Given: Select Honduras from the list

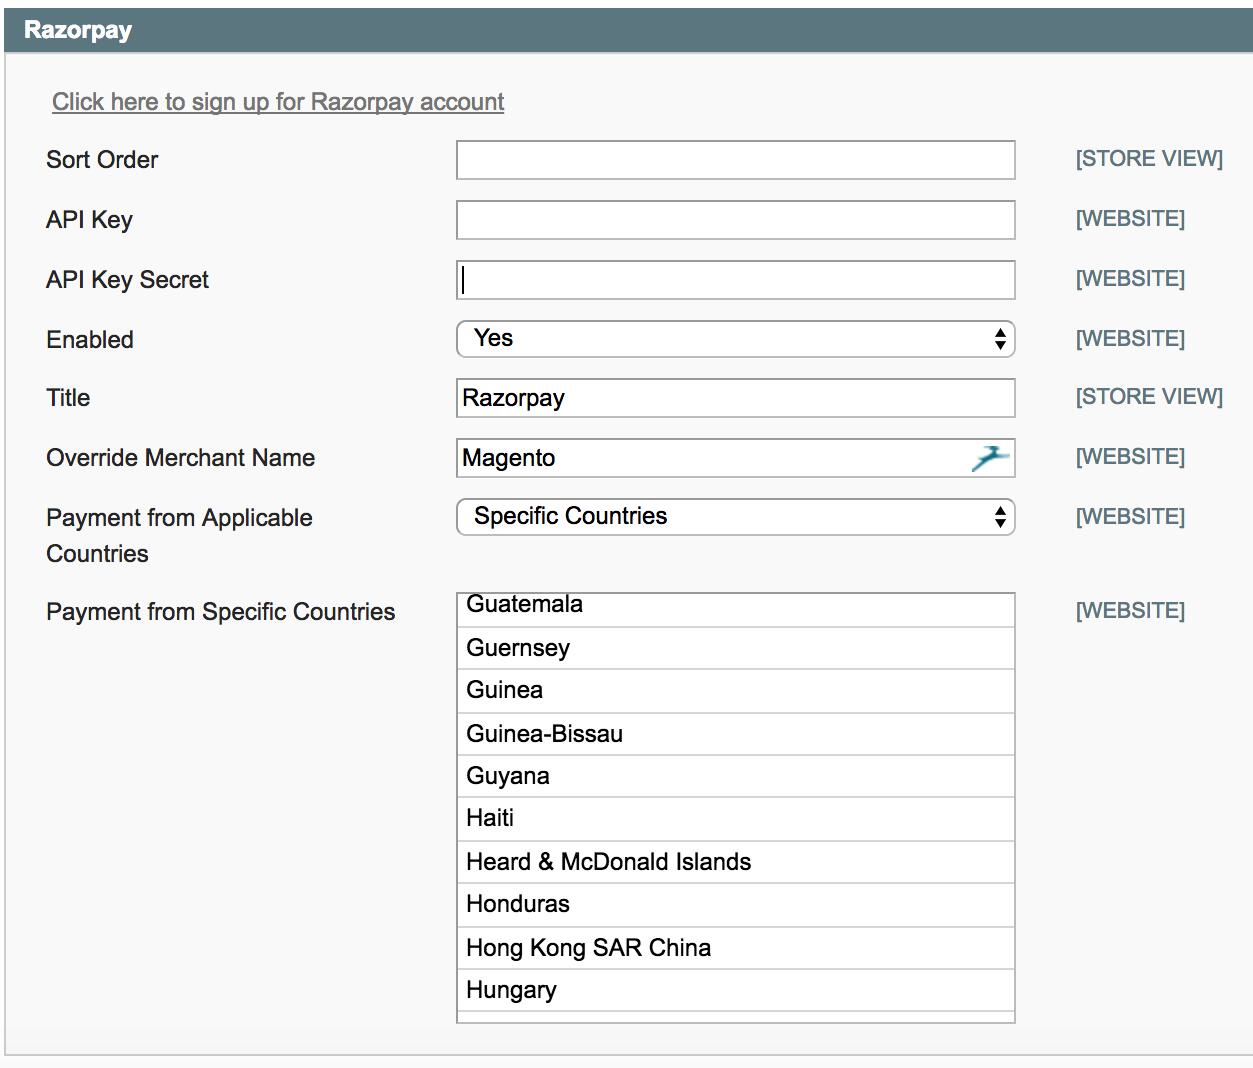Looking at the screenshot, I should [x=735, y=904].
